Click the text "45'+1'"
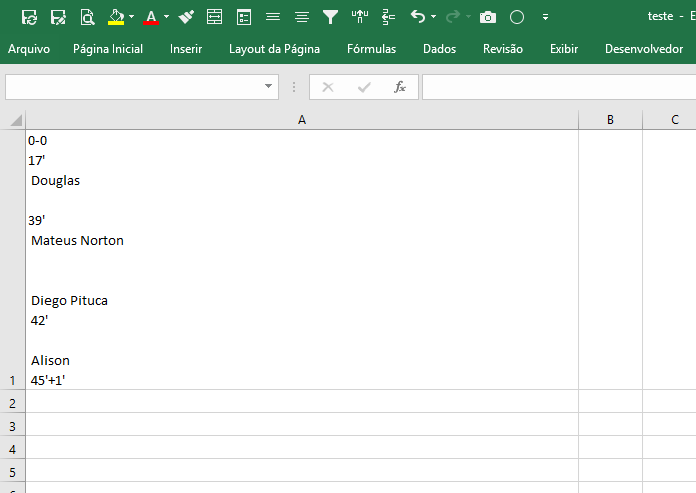 click(48, 380)
